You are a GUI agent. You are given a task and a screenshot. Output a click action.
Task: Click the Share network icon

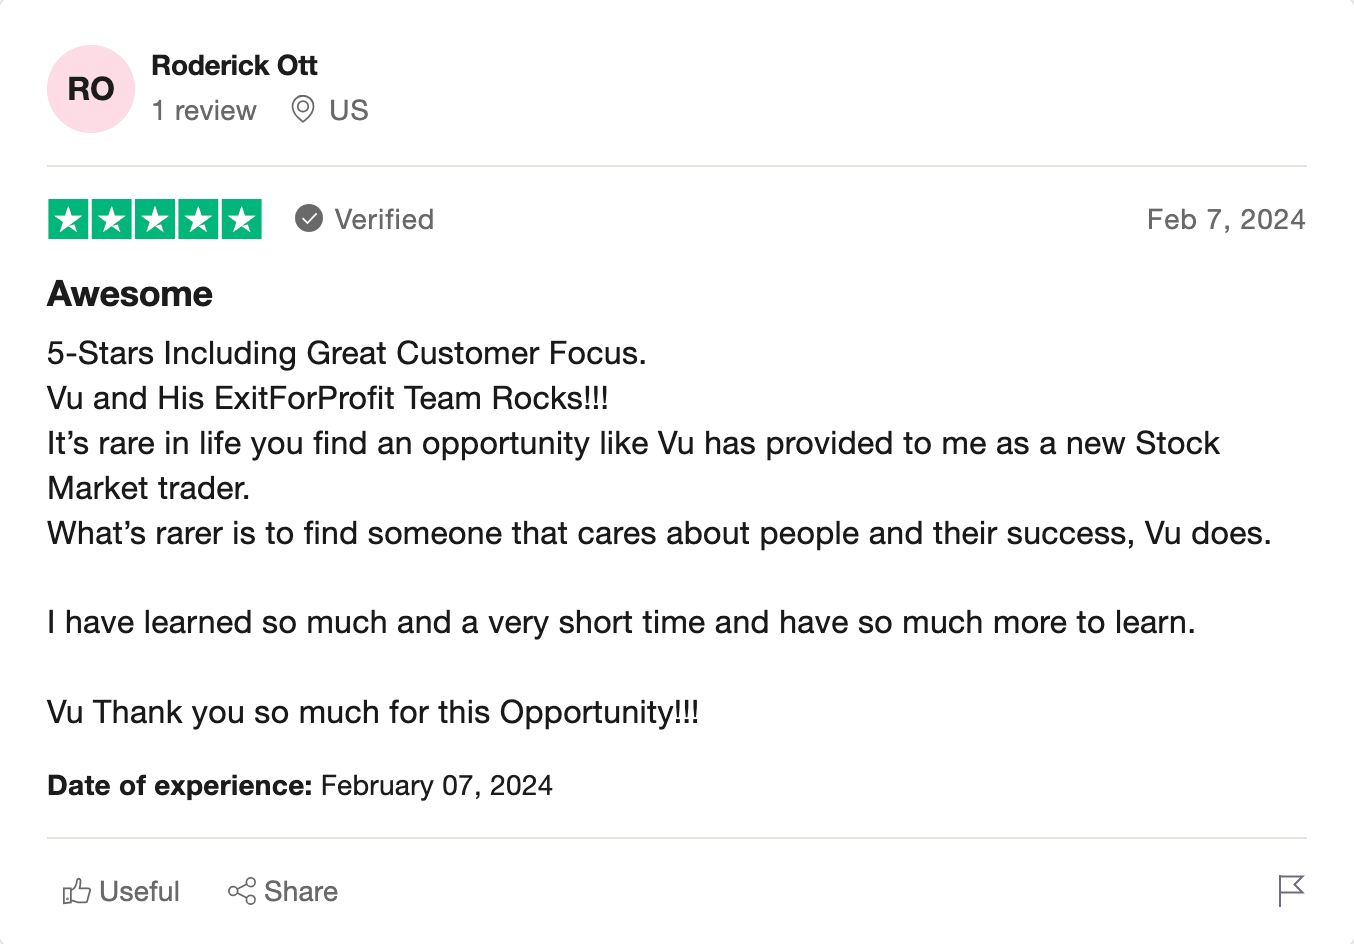coord(242,891)
